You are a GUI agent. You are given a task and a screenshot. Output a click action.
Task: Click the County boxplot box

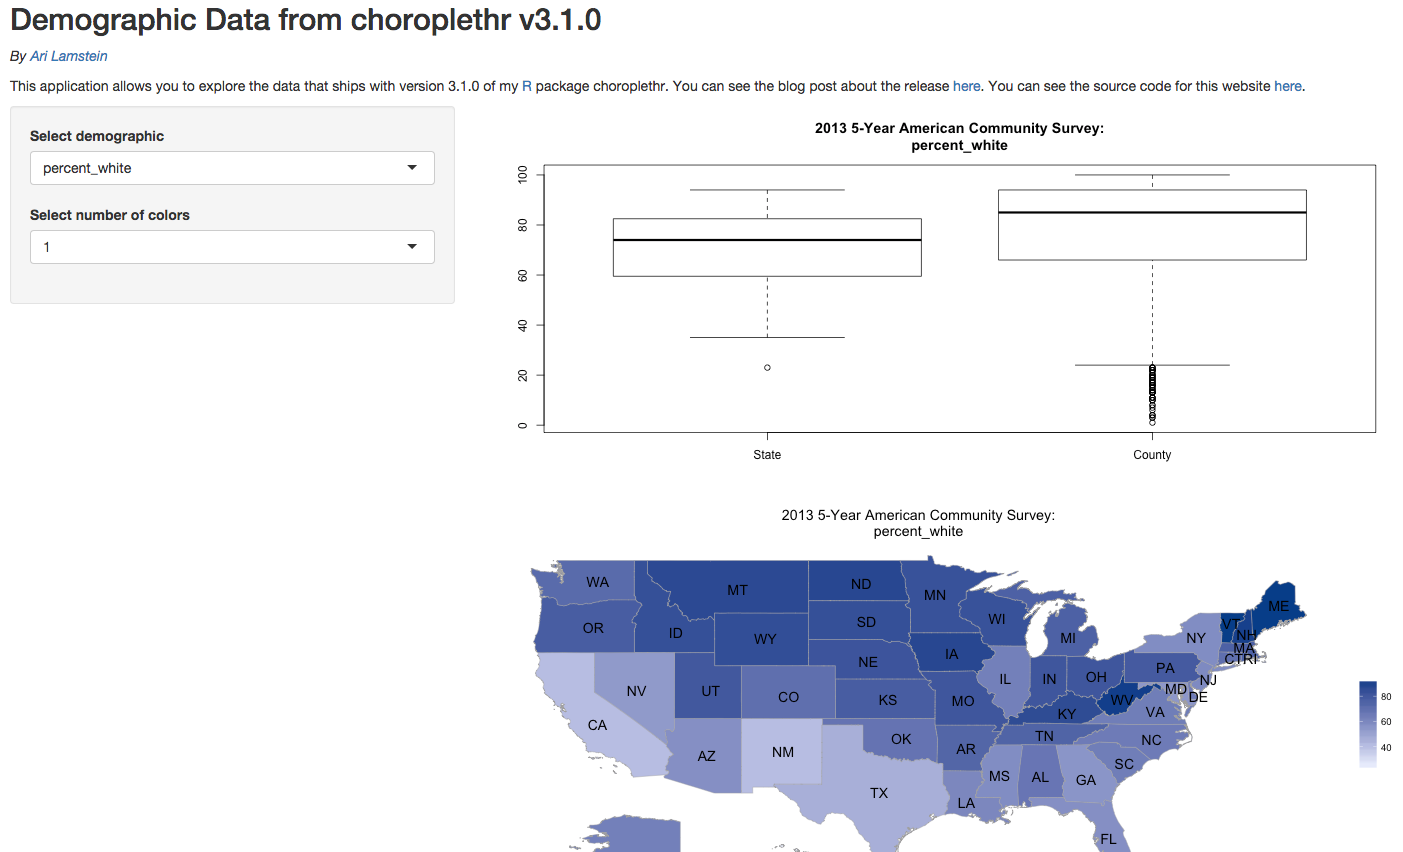tap(1152, 225)
